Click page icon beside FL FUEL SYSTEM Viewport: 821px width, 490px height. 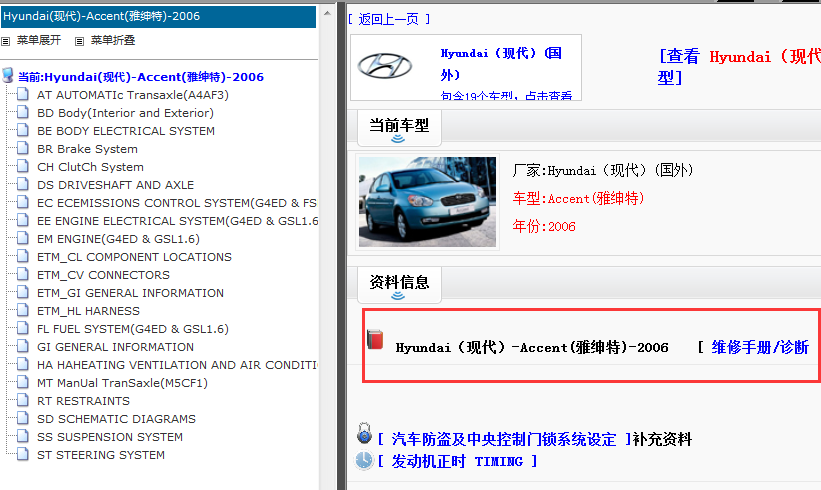pyautogui.click(x=23, y=328)
